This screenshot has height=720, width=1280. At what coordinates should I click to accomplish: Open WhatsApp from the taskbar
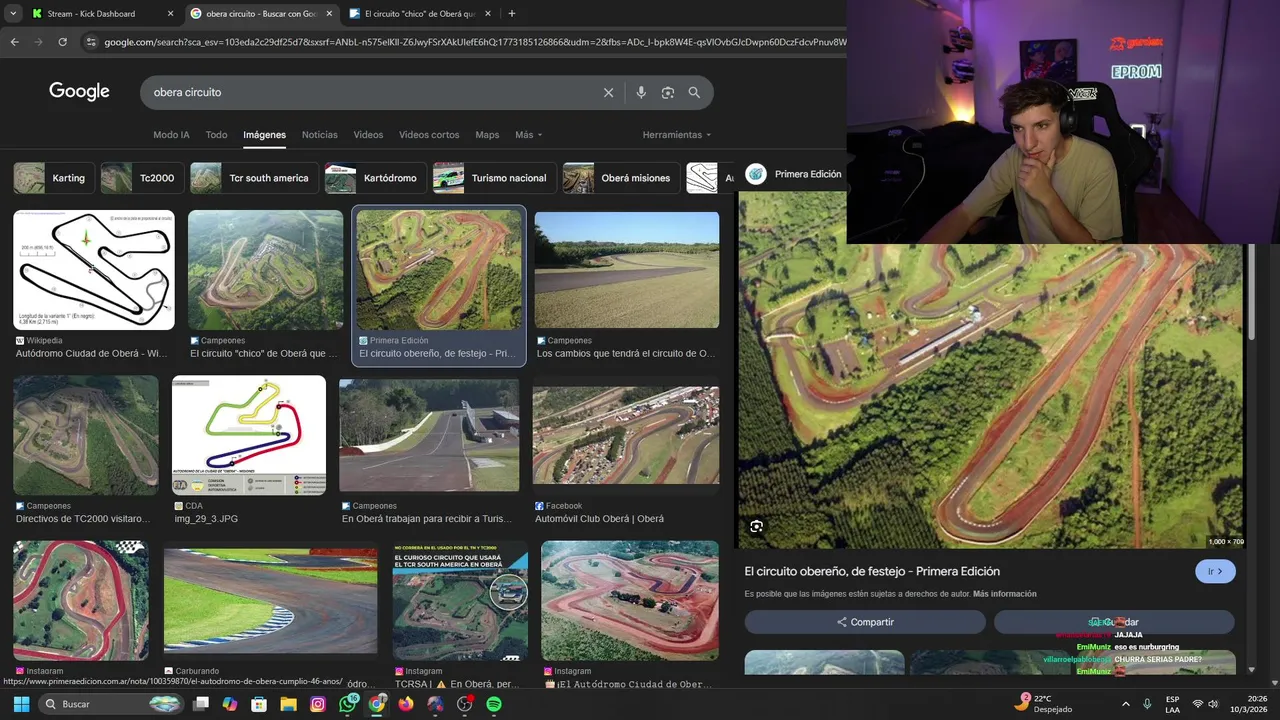pos(347,704)
